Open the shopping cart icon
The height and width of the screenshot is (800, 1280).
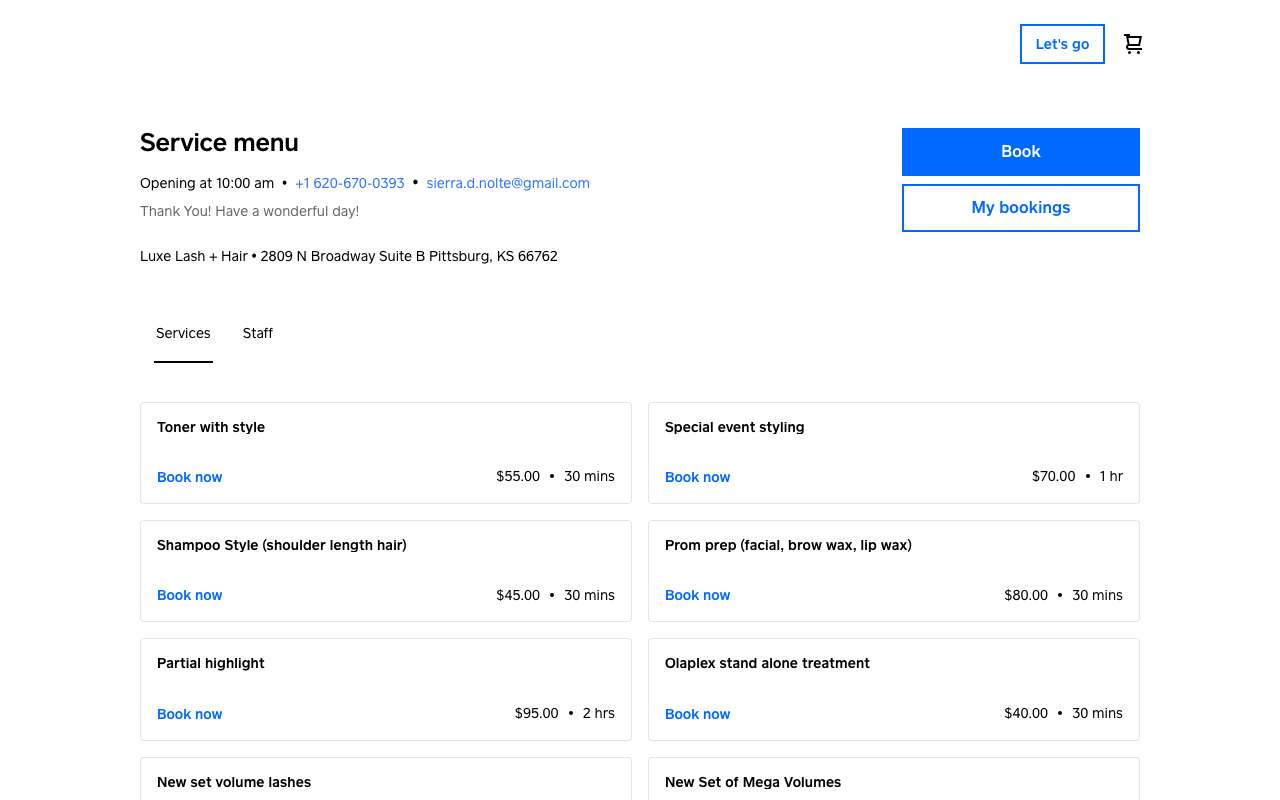[1133, 44]
